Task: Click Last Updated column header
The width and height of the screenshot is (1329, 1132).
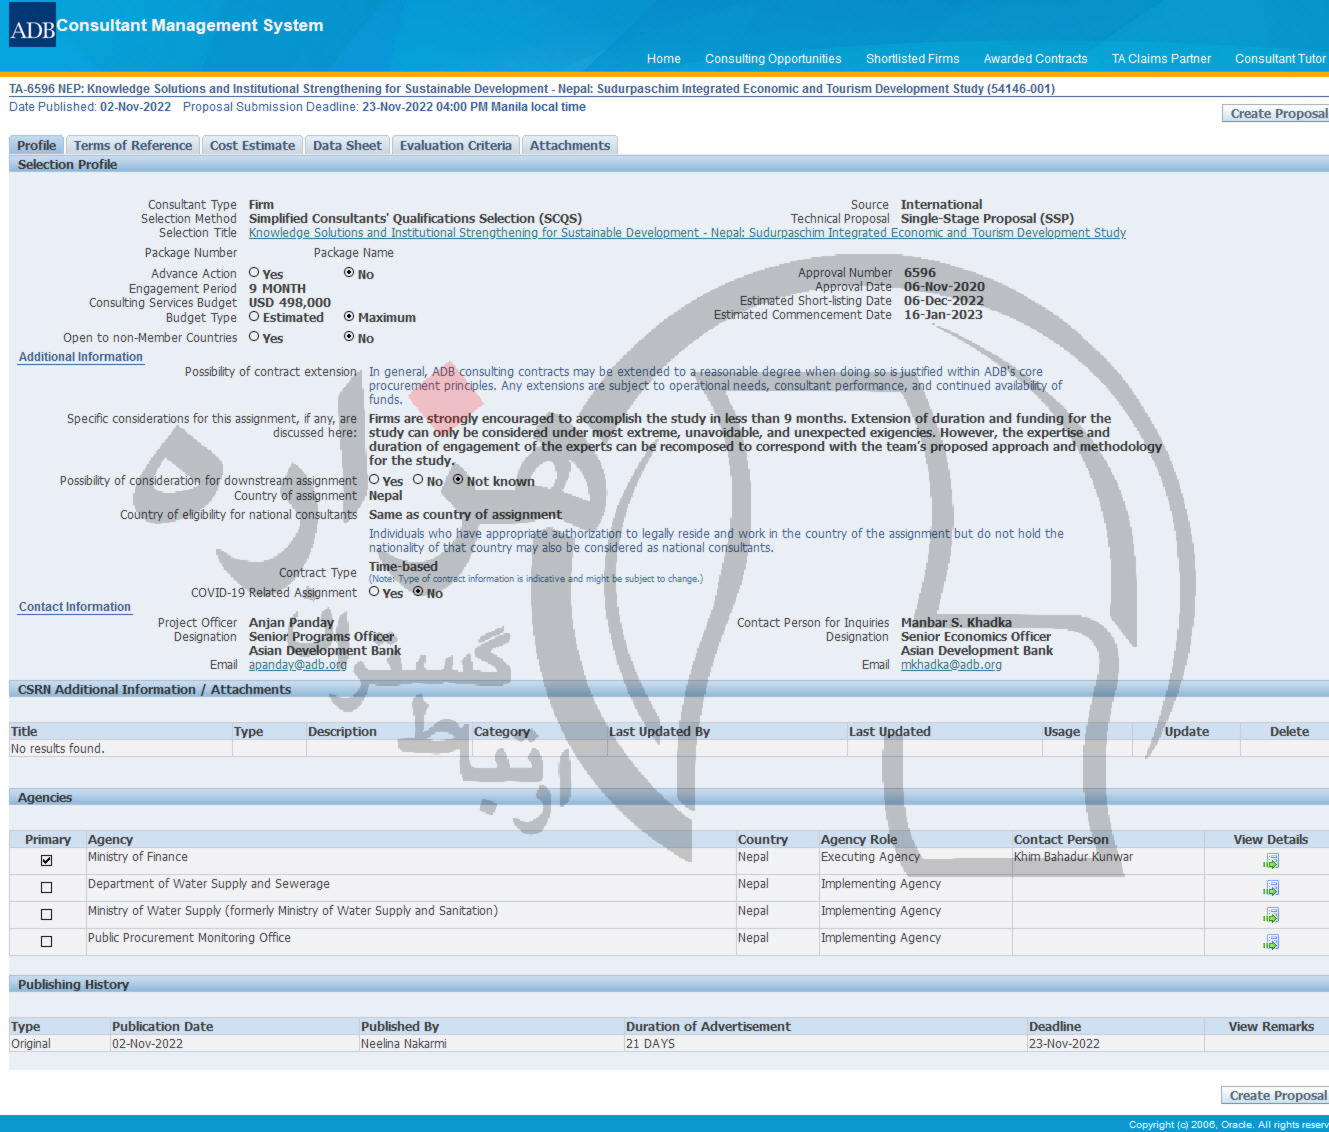Action: pyautogui.click(x=890, y=732)
